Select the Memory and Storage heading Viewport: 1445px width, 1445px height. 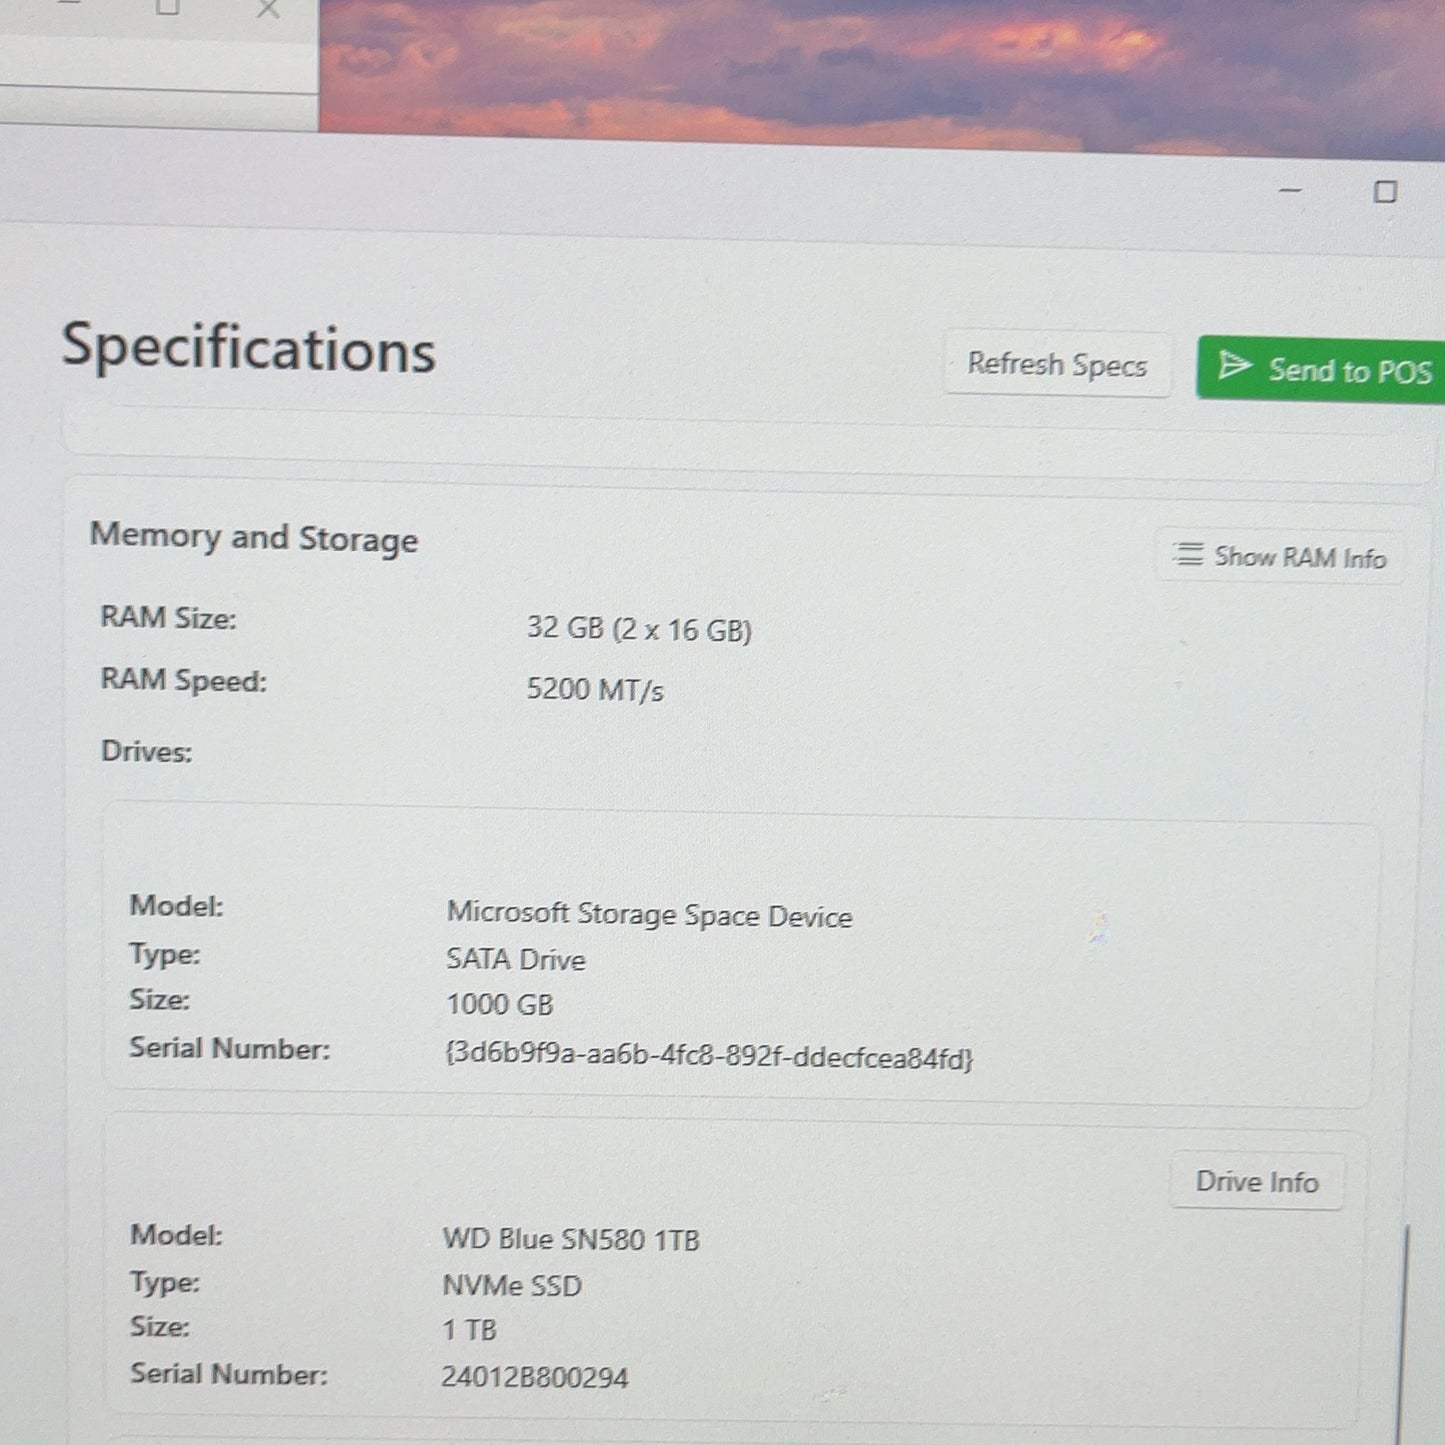coord(254,538)
